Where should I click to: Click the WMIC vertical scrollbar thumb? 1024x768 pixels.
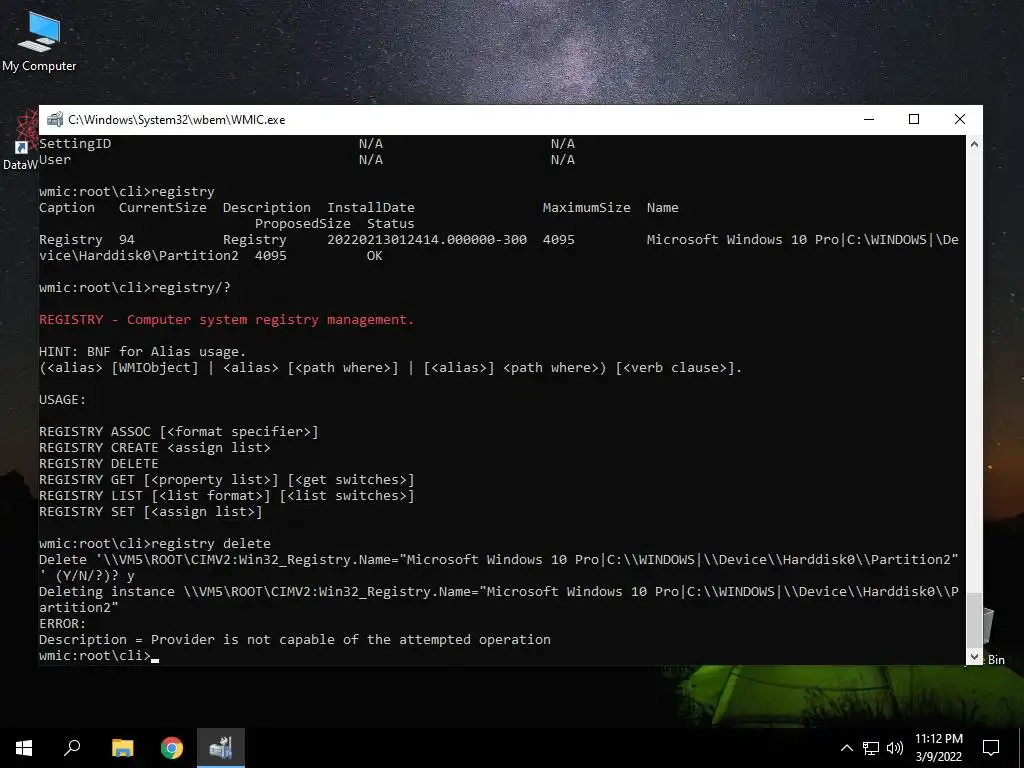(974, 620)
